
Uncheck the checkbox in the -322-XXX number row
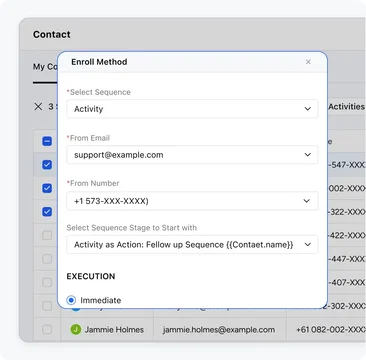pos(47,212)
